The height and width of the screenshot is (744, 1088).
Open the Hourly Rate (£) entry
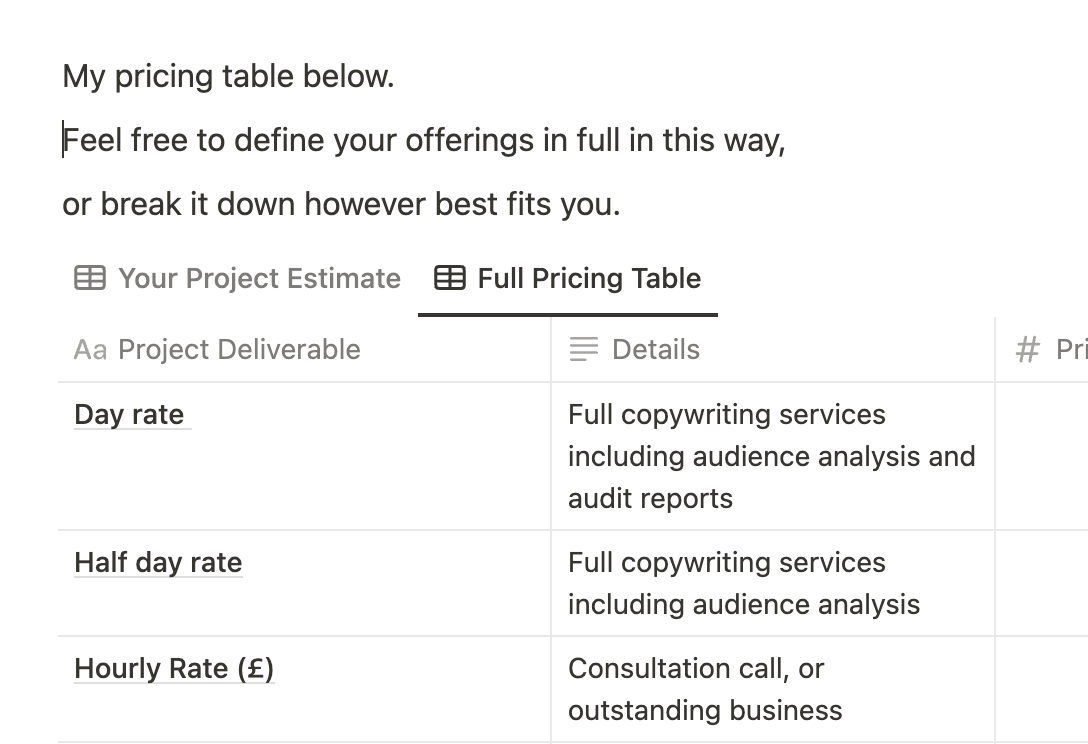tap(174, 669)
